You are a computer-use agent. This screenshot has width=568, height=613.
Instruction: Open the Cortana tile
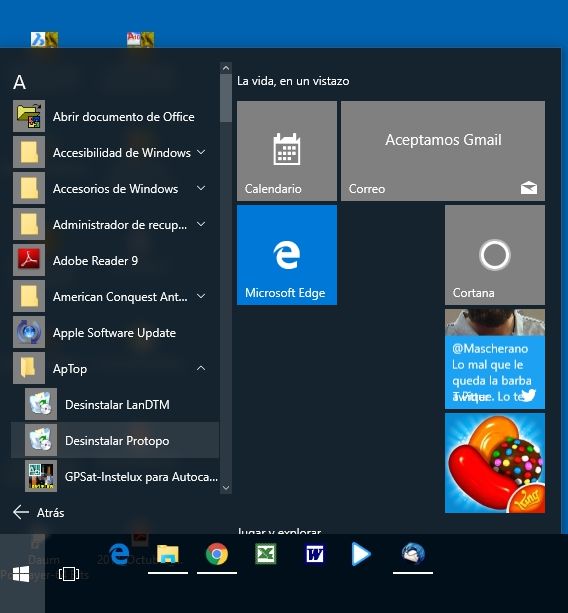(x=495, y=255)
